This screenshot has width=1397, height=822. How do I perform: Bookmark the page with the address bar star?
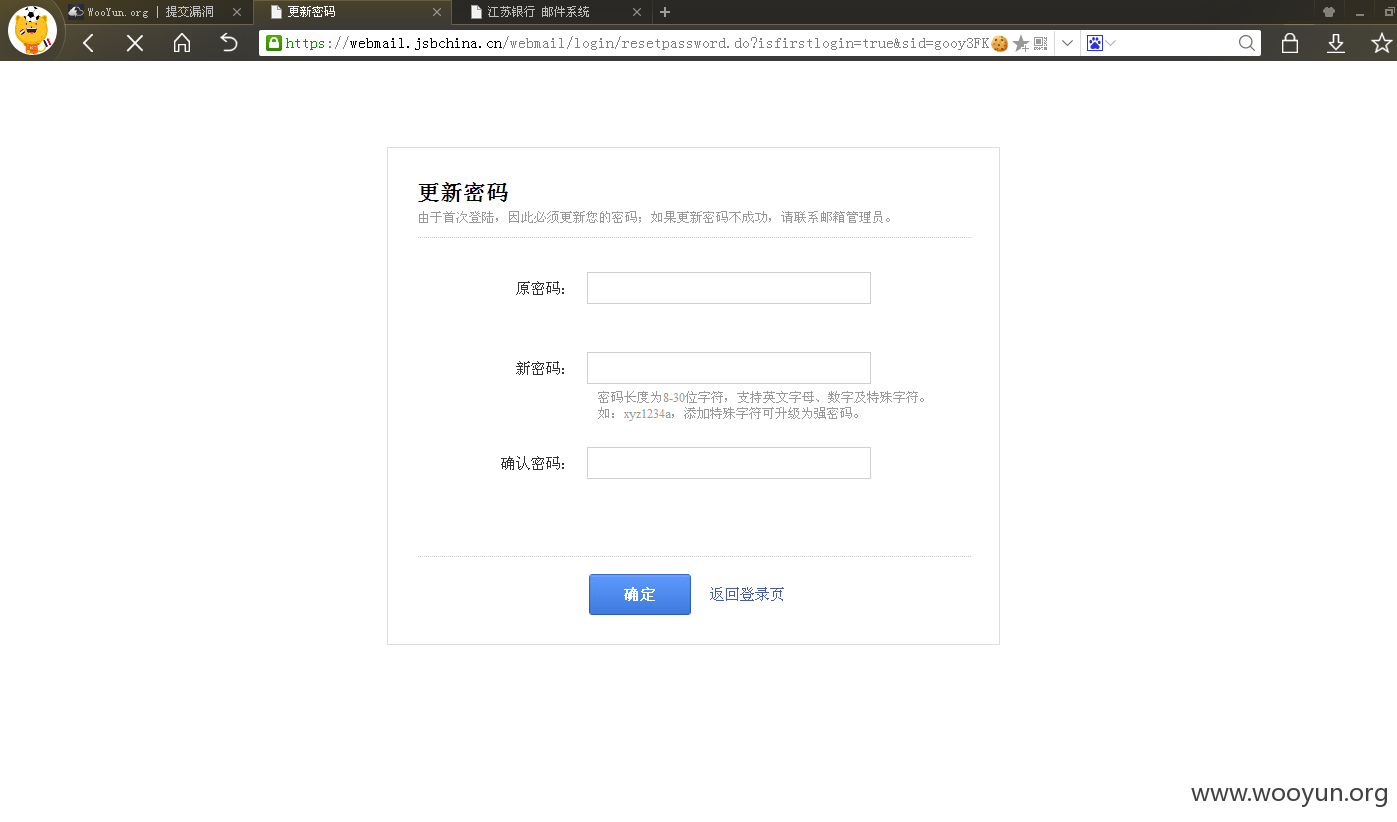[x=1020, y=43]
